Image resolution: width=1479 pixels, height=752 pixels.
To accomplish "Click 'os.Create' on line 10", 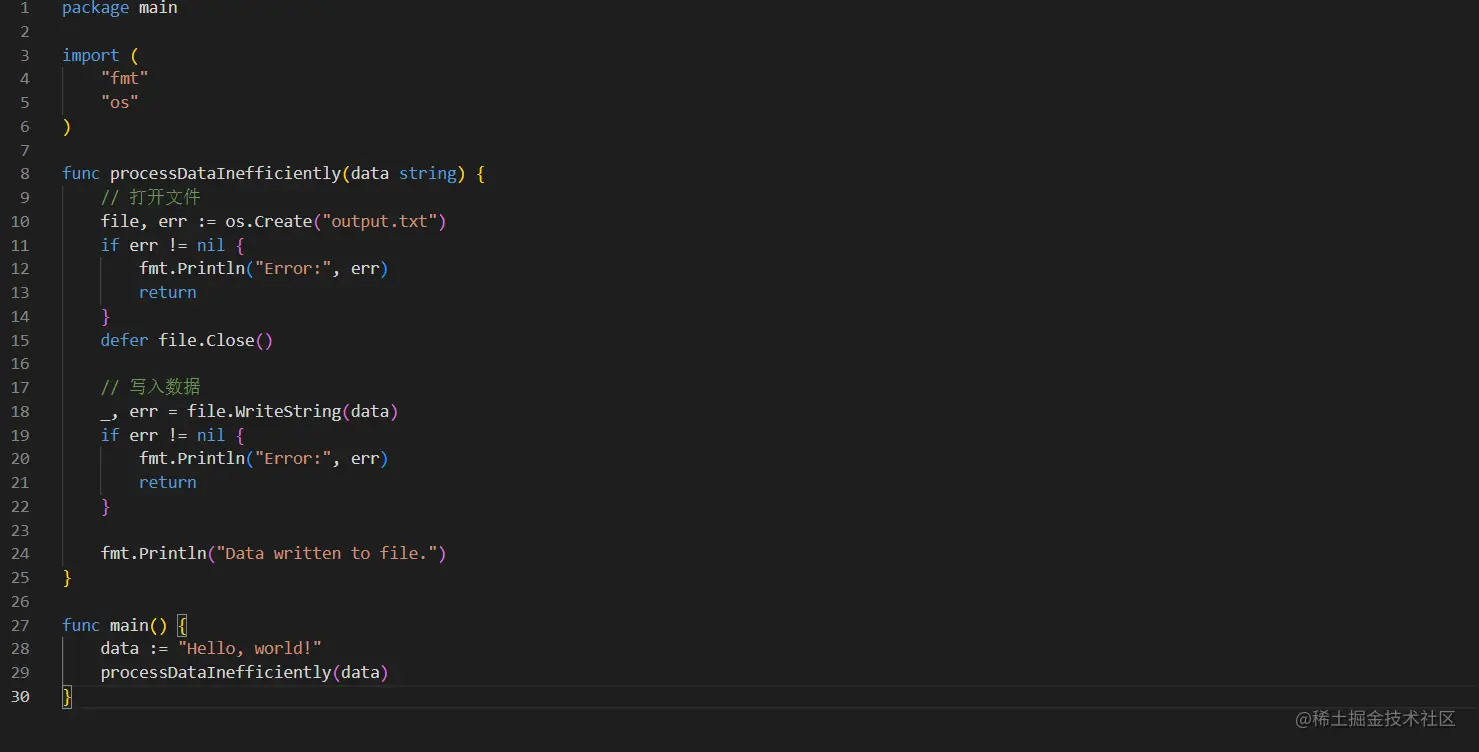I will click(268, 221).
